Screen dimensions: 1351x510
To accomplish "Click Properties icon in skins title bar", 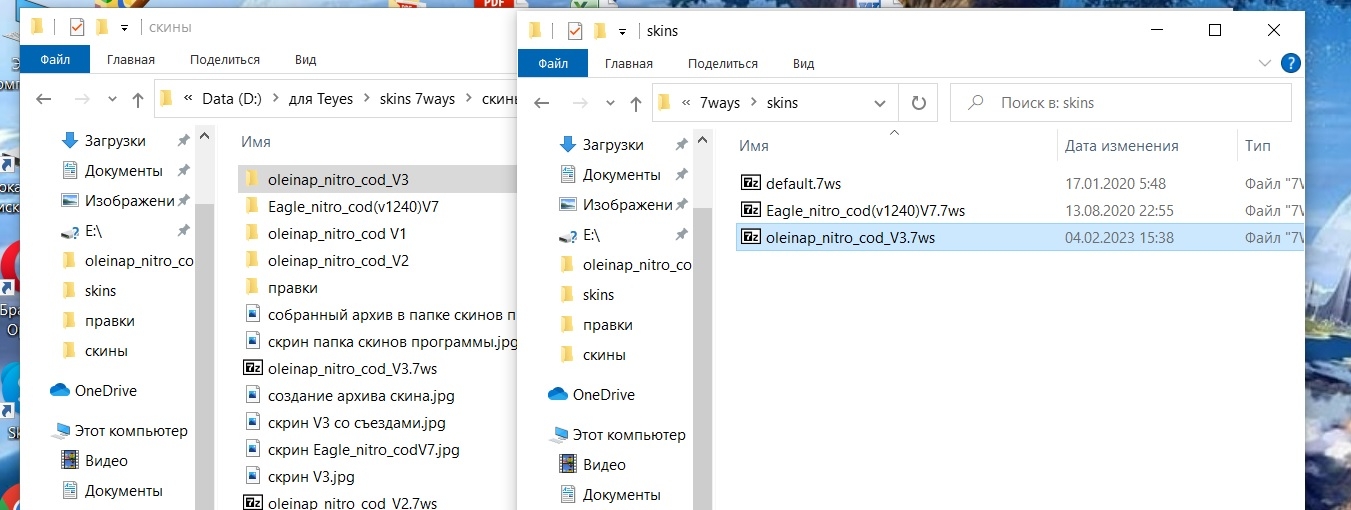I will tap(575, 31).
